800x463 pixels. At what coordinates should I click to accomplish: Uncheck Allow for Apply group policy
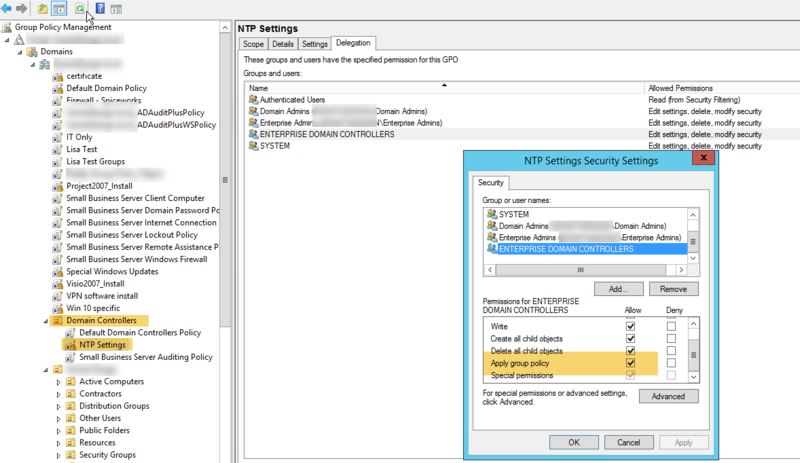[x=630, y=363]
